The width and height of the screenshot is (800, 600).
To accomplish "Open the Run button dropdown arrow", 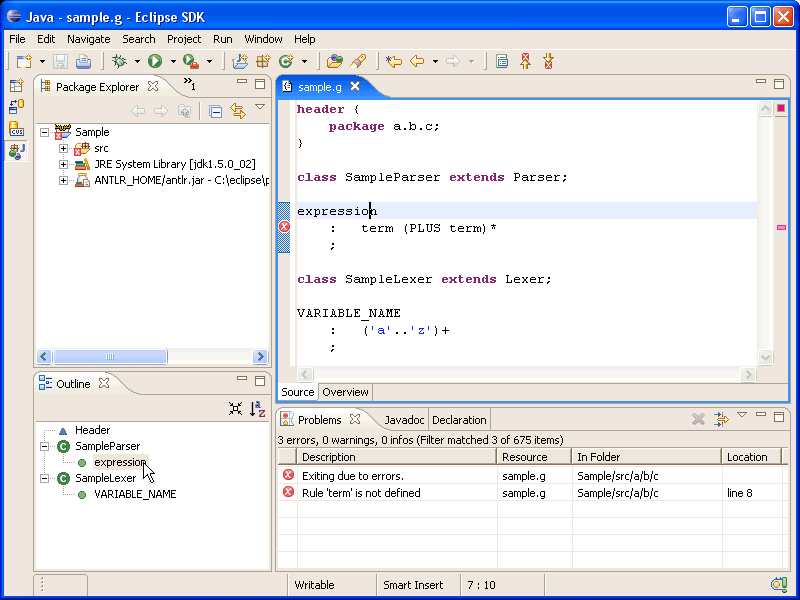I will click(172, 62).
